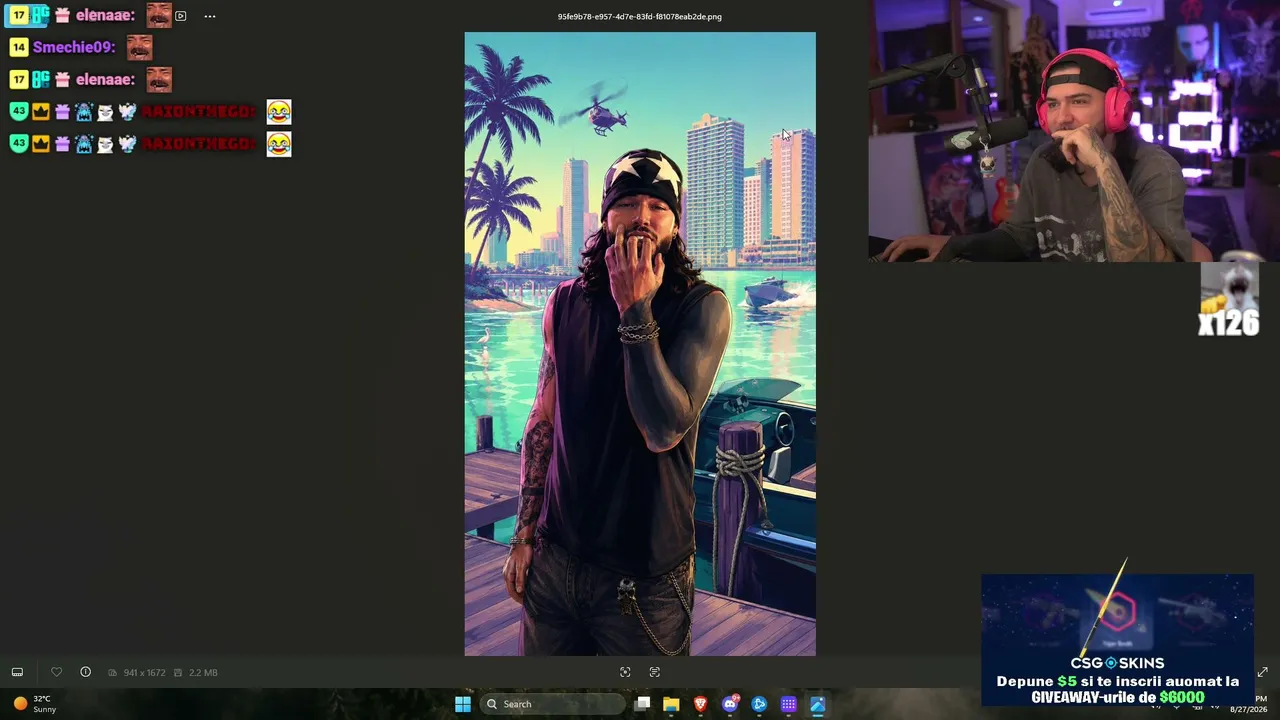Open the purple grid app on taskbar

tap(788, 704)
